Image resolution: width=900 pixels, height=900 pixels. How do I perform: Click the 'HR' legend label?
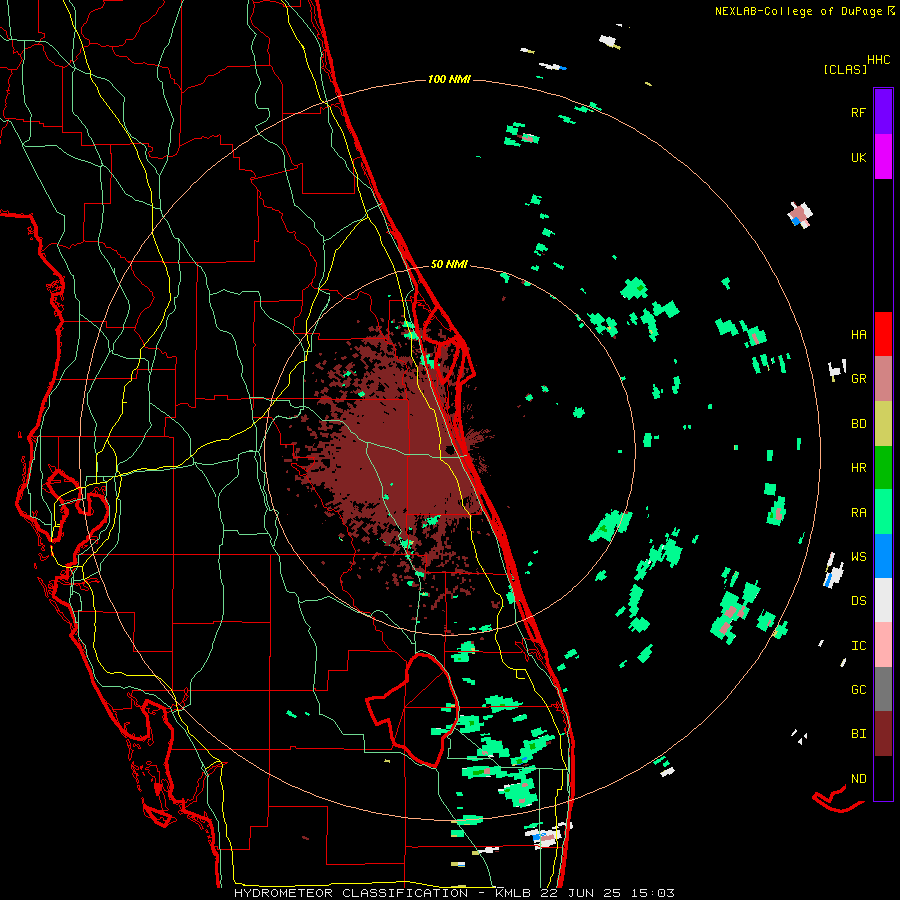tap(859, 468)
